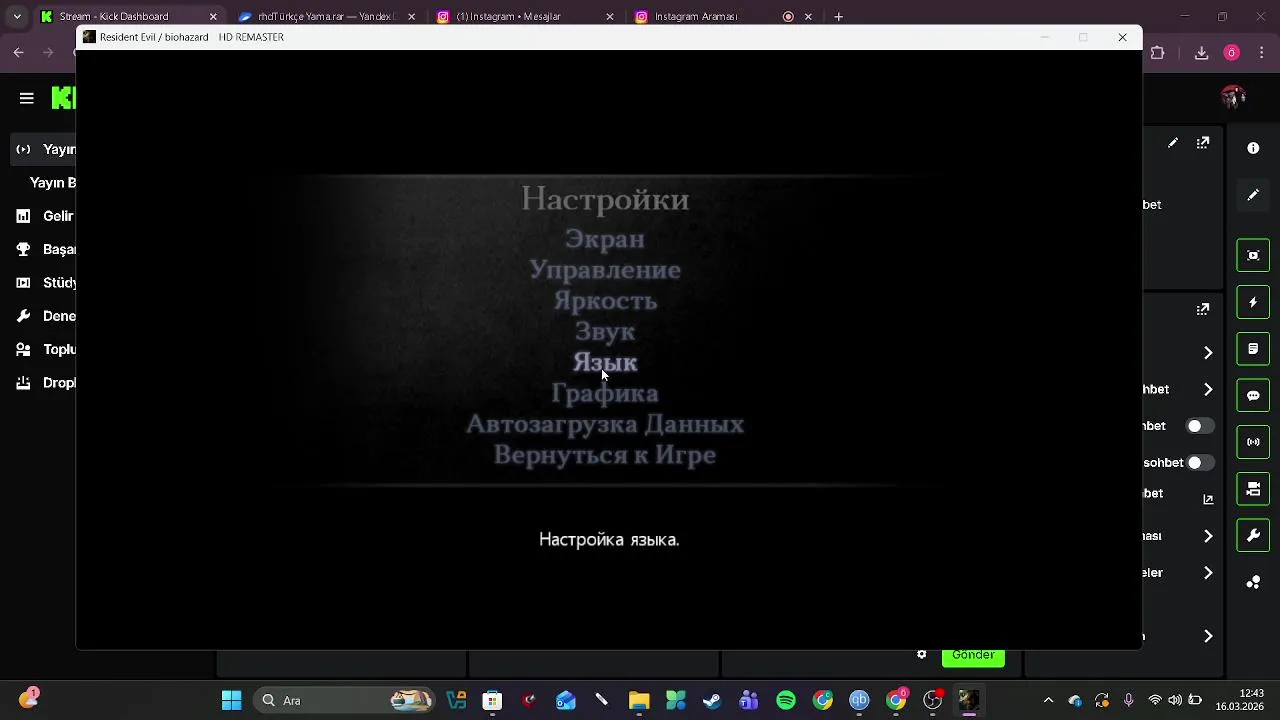
Task: Open the Яркость option
Action: [605, 301]
